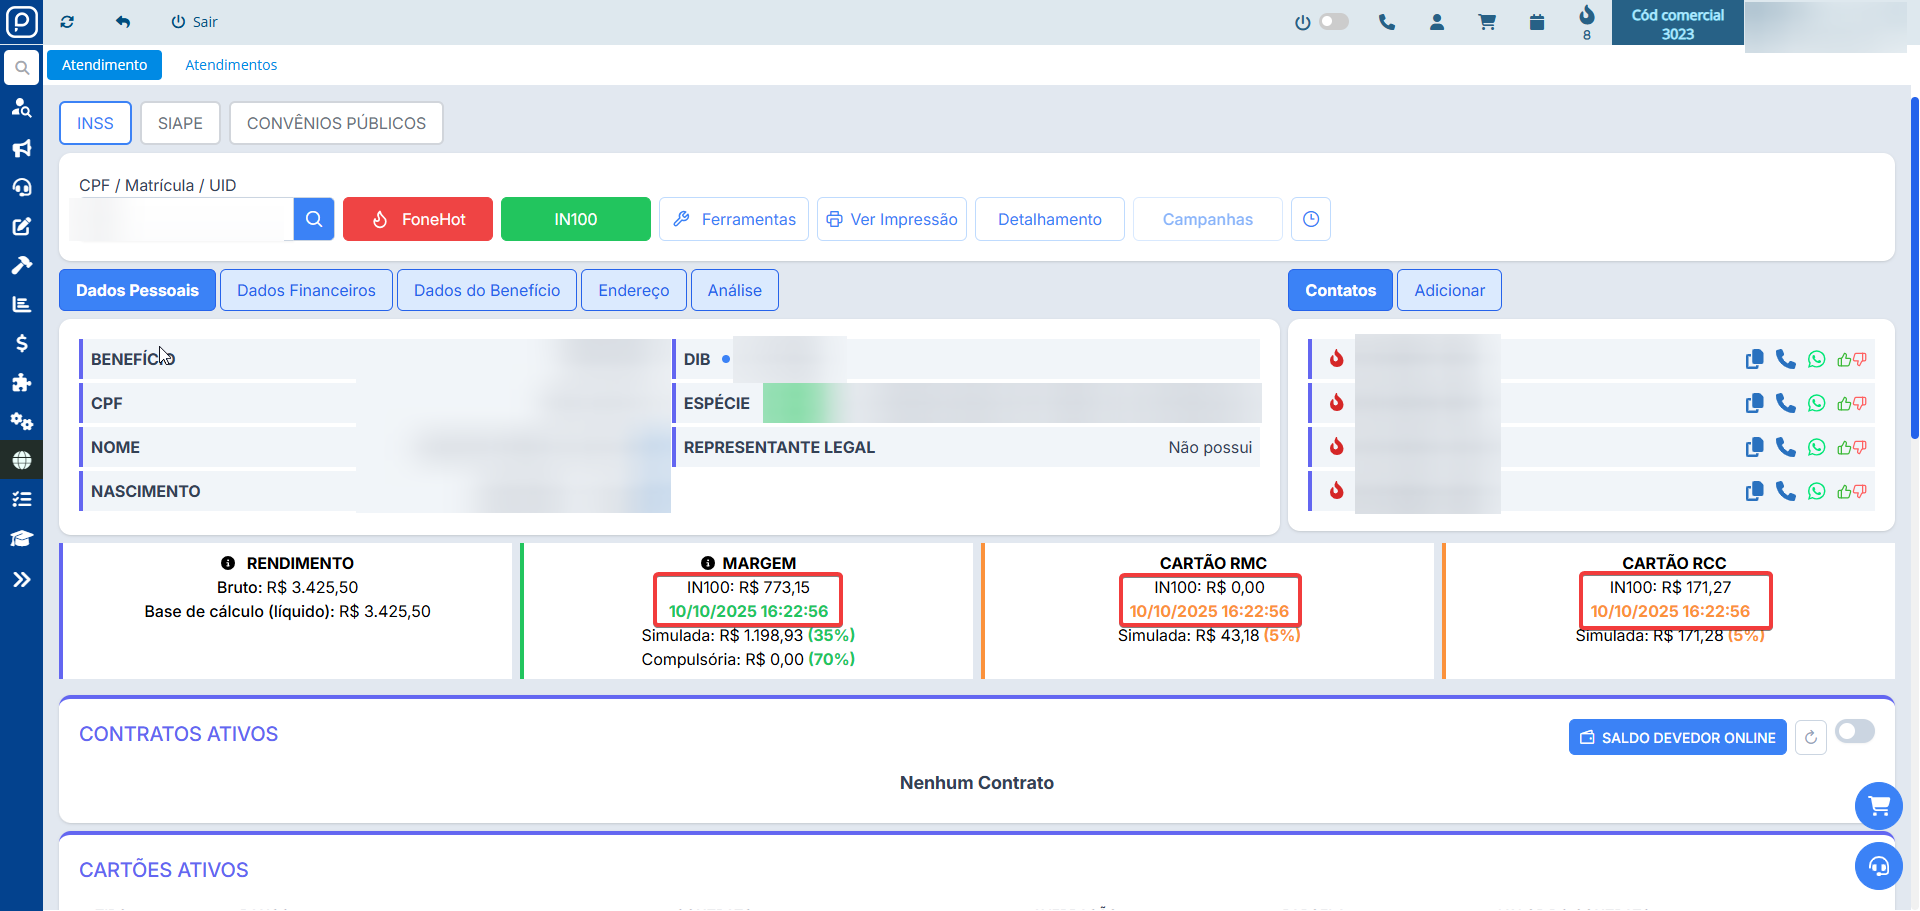This screenshot has width=1920, height=911.
Task: Toggle the power switch in top bar
Action: coord(1333,22)
